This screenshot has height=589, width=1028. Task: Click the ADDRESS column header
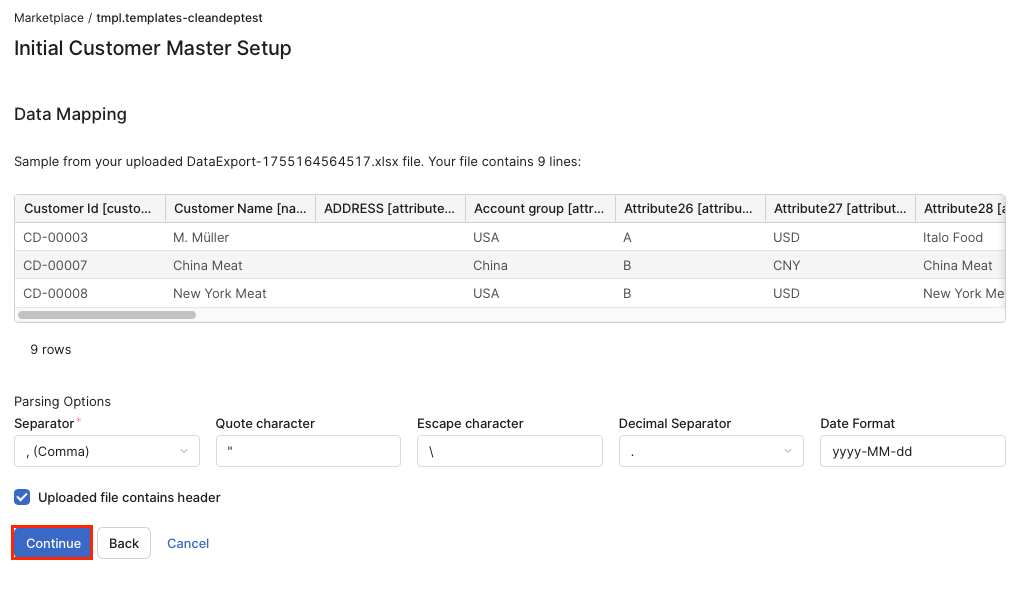[389, 208]
